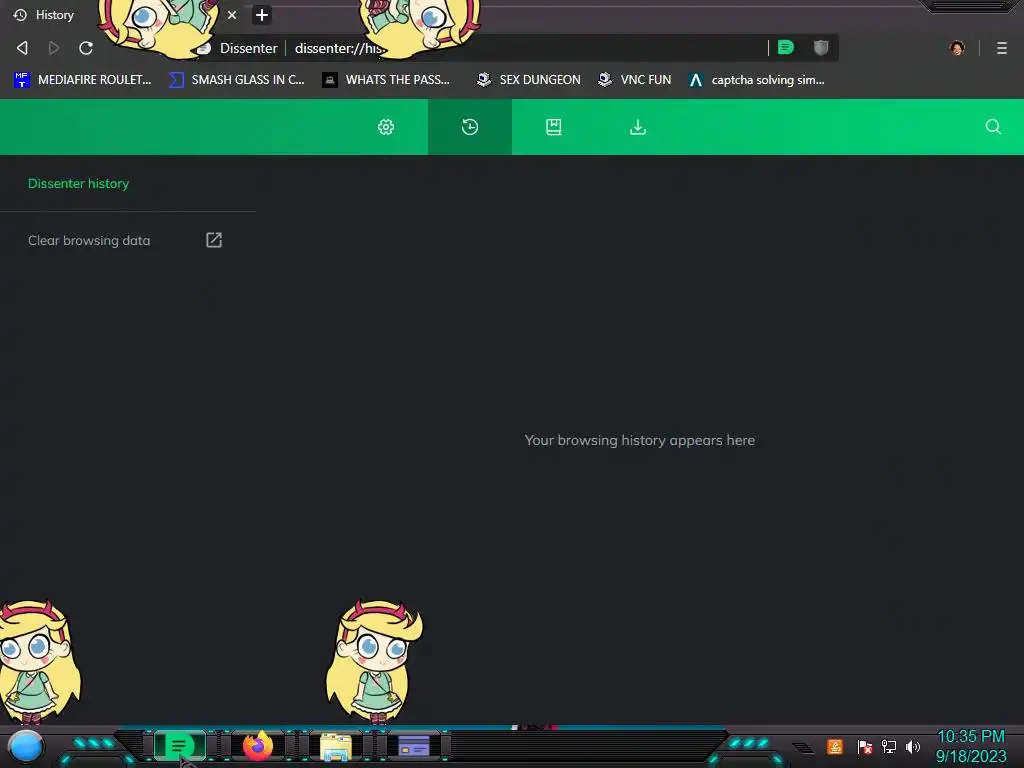Image resolution: width=1024 pixels, height=768 pixels.
Task: Open the VNC FUN bookmark
Action: (635, 80)
